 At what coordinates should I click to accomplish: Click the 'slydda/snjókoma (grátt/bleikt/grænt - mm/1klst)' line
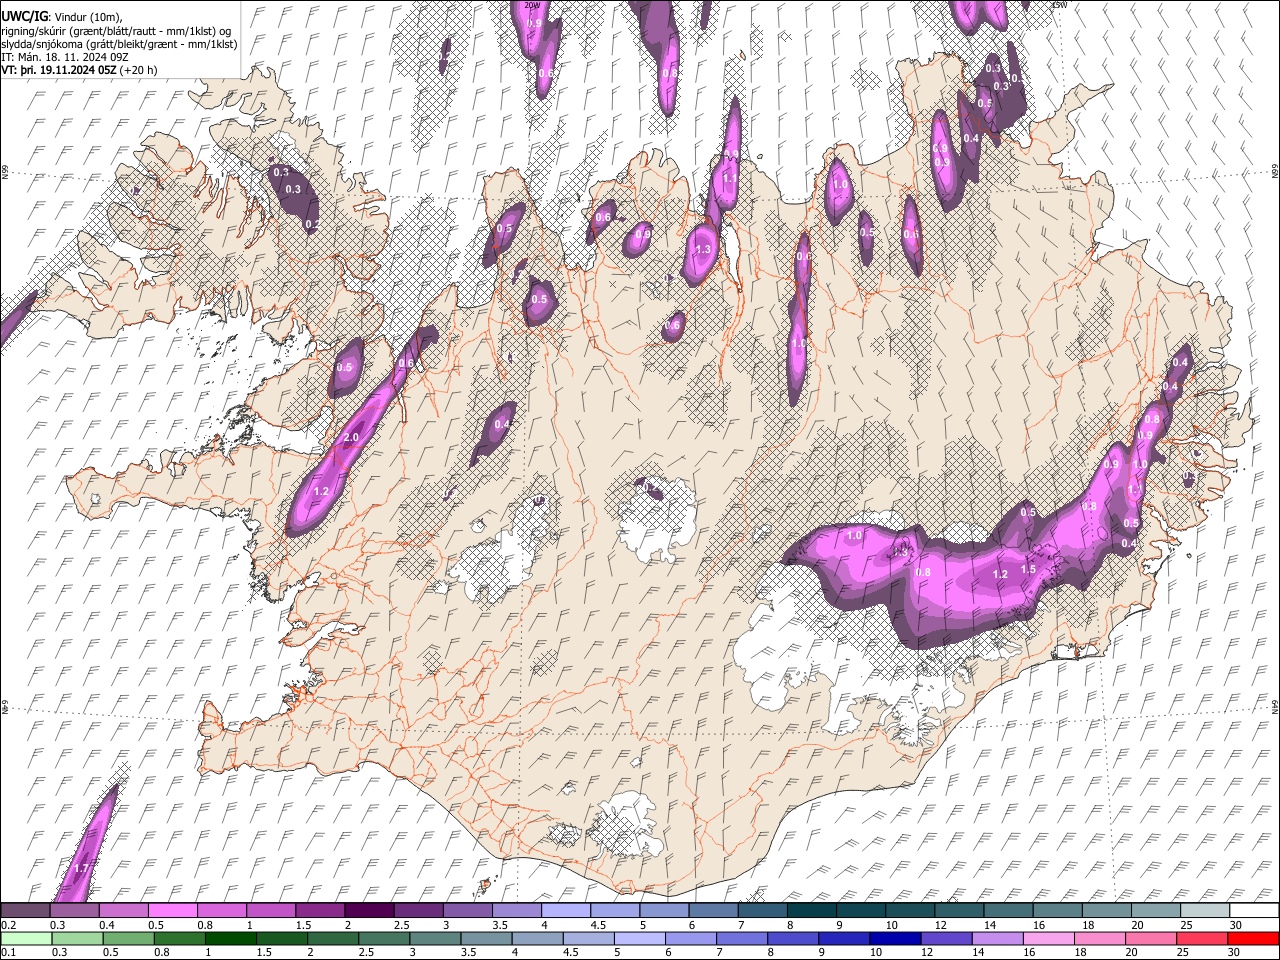tap(120, 45)
